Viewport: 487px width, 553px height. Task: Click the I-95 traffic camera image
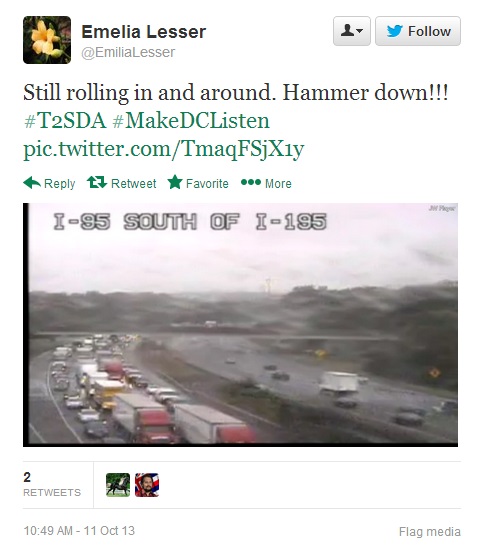(x=241, y=325)
